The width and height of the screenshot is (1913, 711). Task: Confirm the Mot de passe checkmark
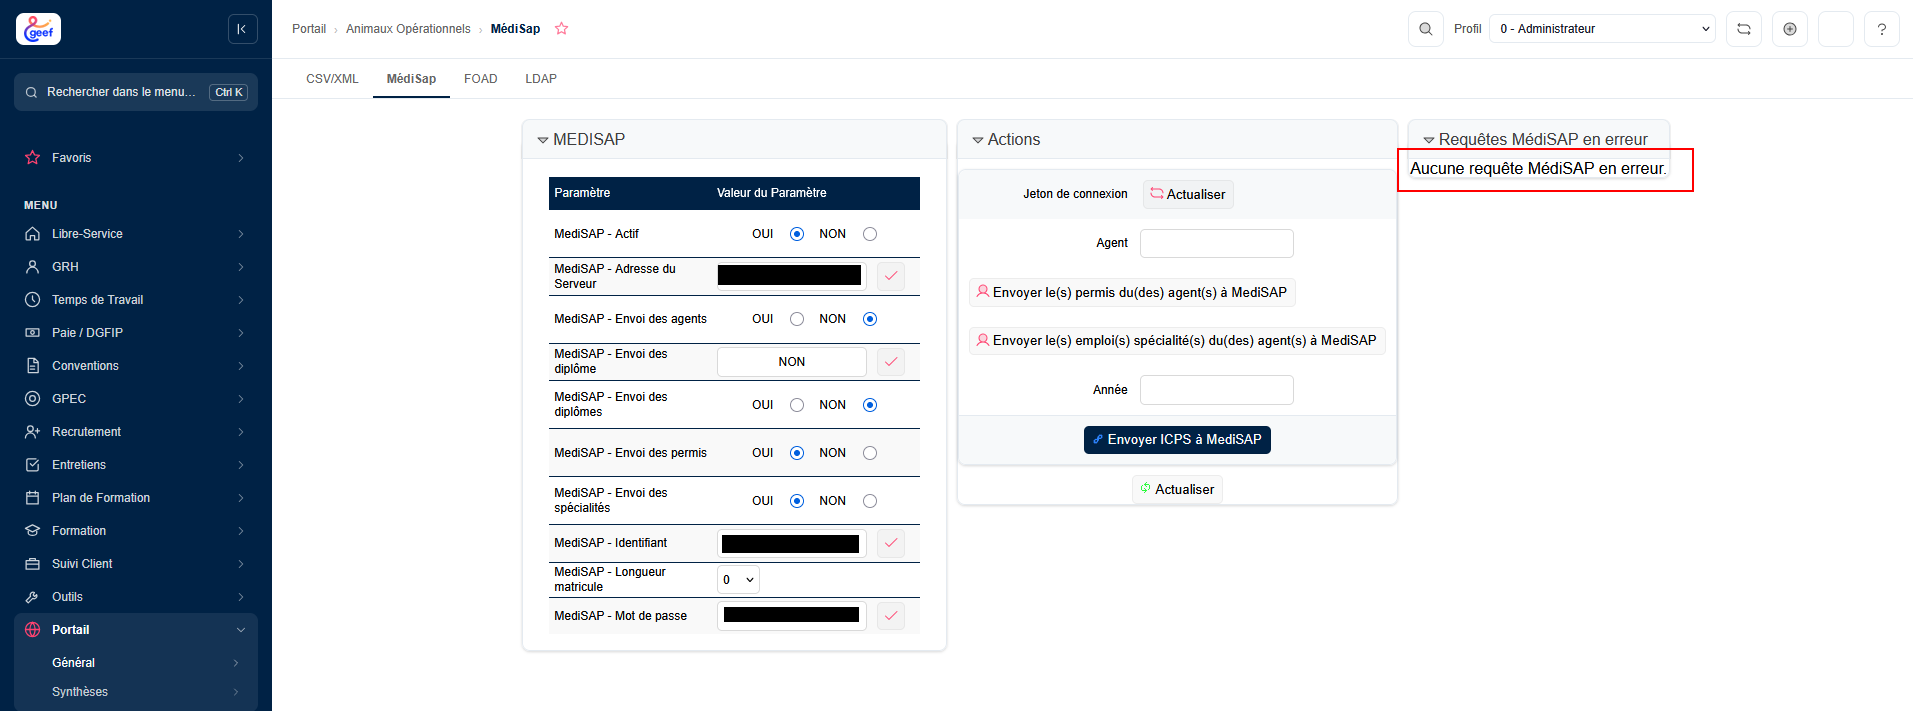click(891, 616)
